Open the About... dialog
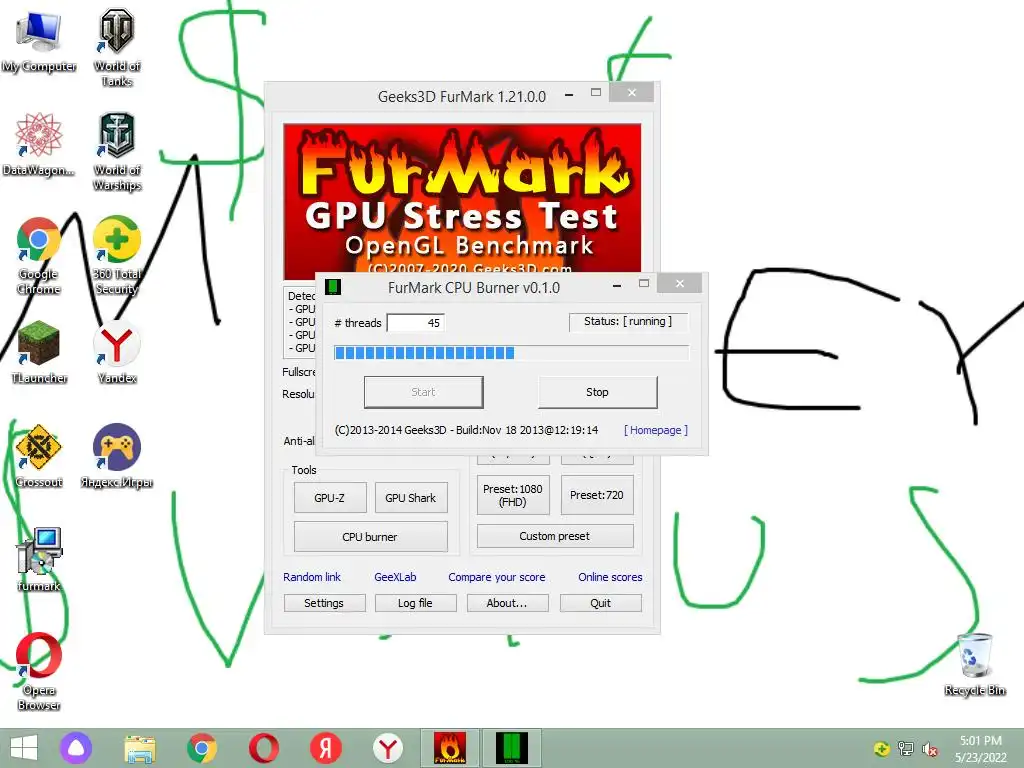 pos(507,603)
